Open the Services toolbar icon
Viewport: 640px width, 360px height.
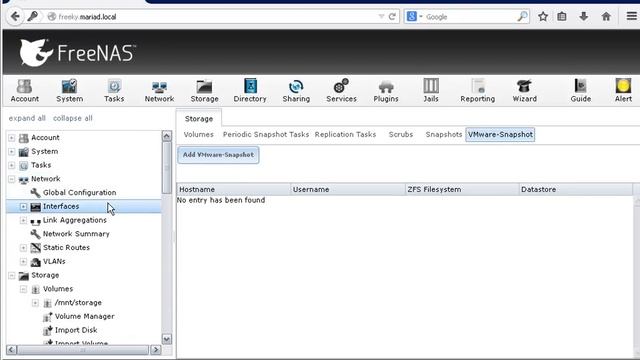click(x=341, y=90)
